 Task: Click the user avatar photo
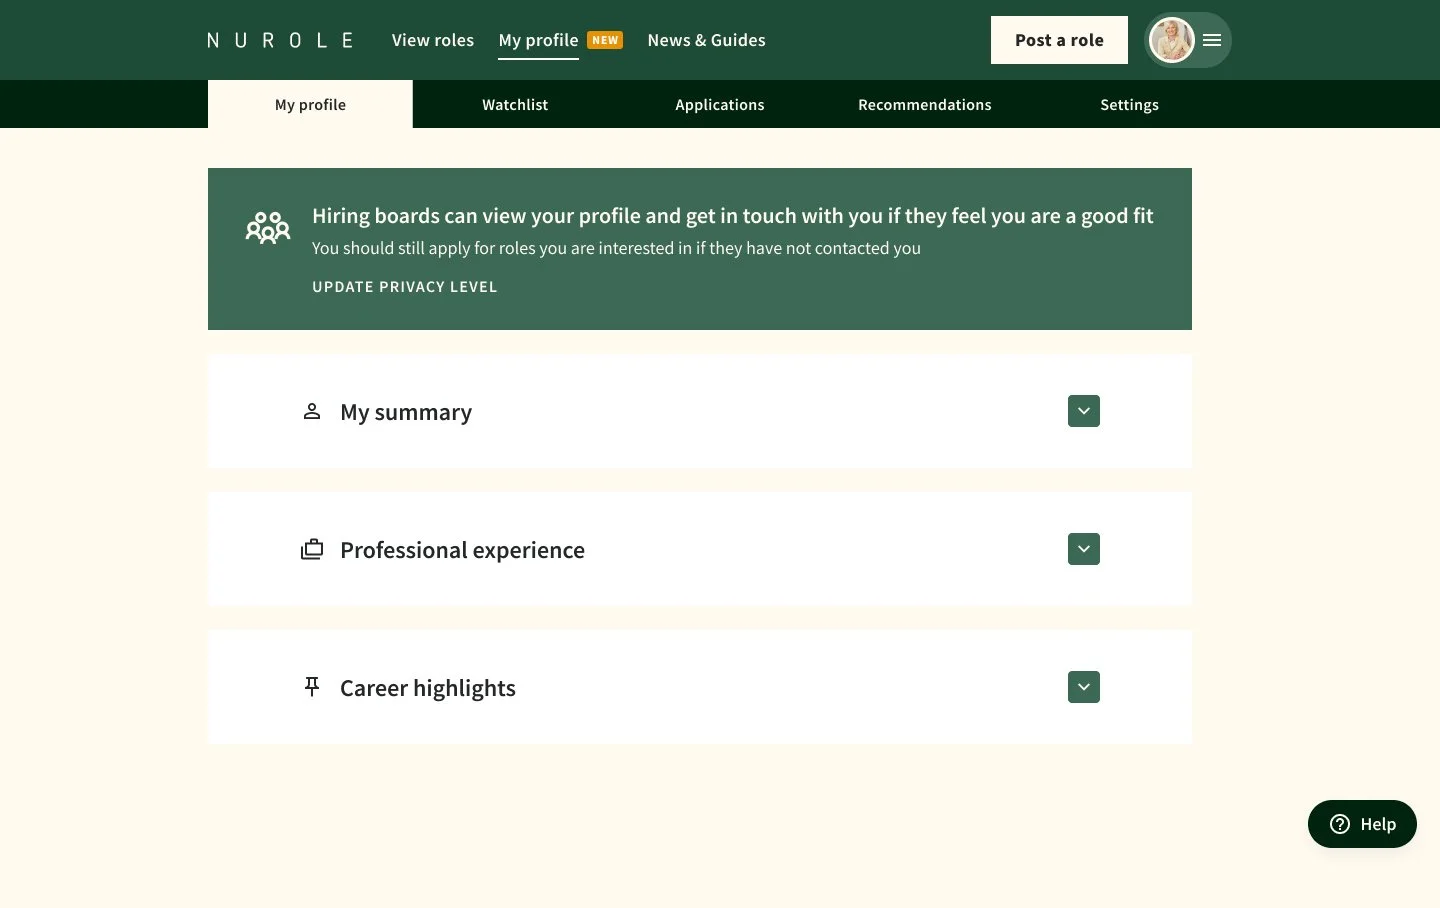(1172, 40)
